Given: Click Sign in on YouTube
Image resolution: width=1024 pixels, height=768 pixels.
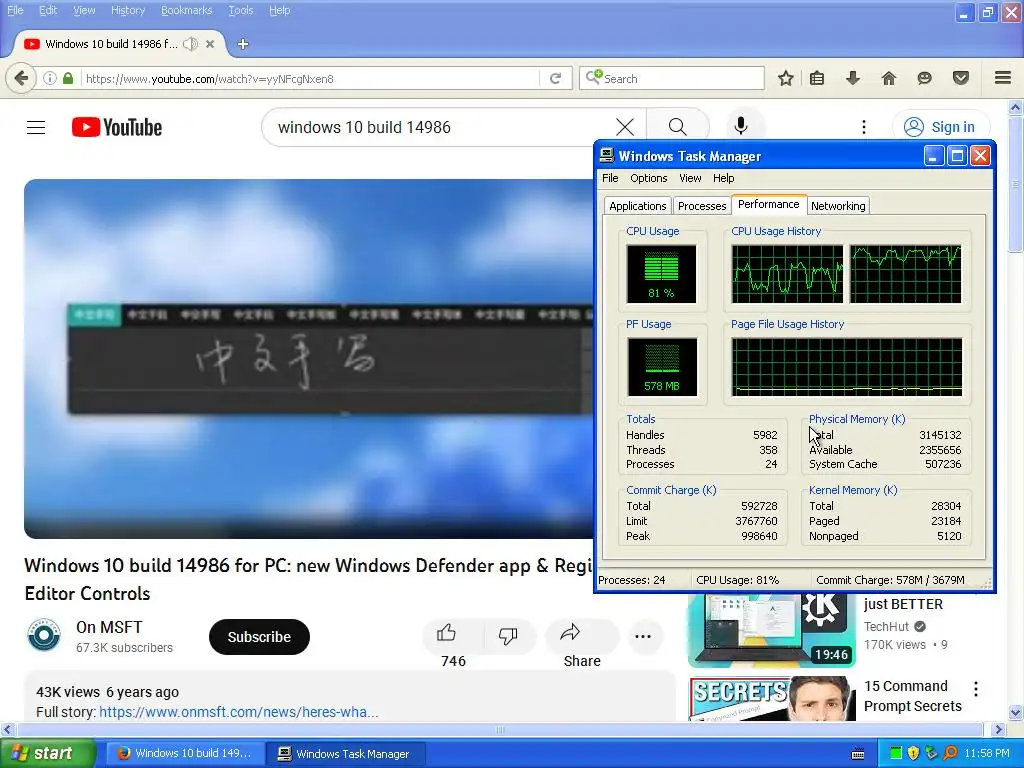Looking at the screenshot, I should tap(941, 127).
